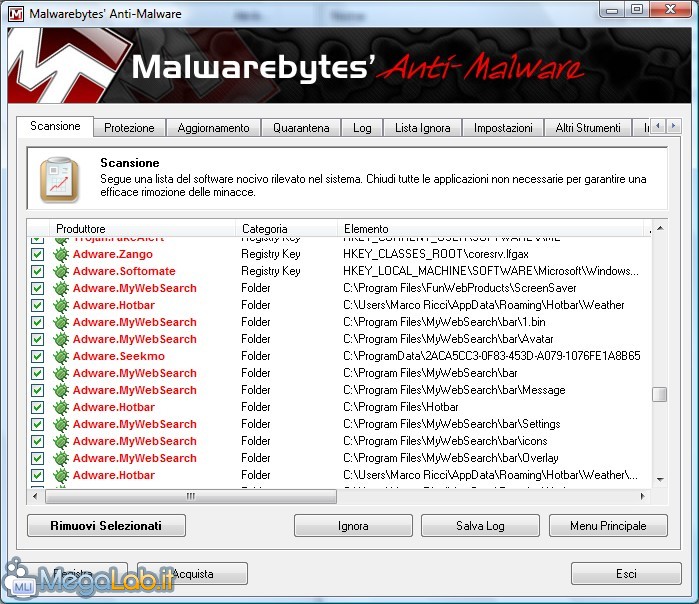Click the Esci button
The width and height of the screenshot is (699, 604).
pos(626,573)
